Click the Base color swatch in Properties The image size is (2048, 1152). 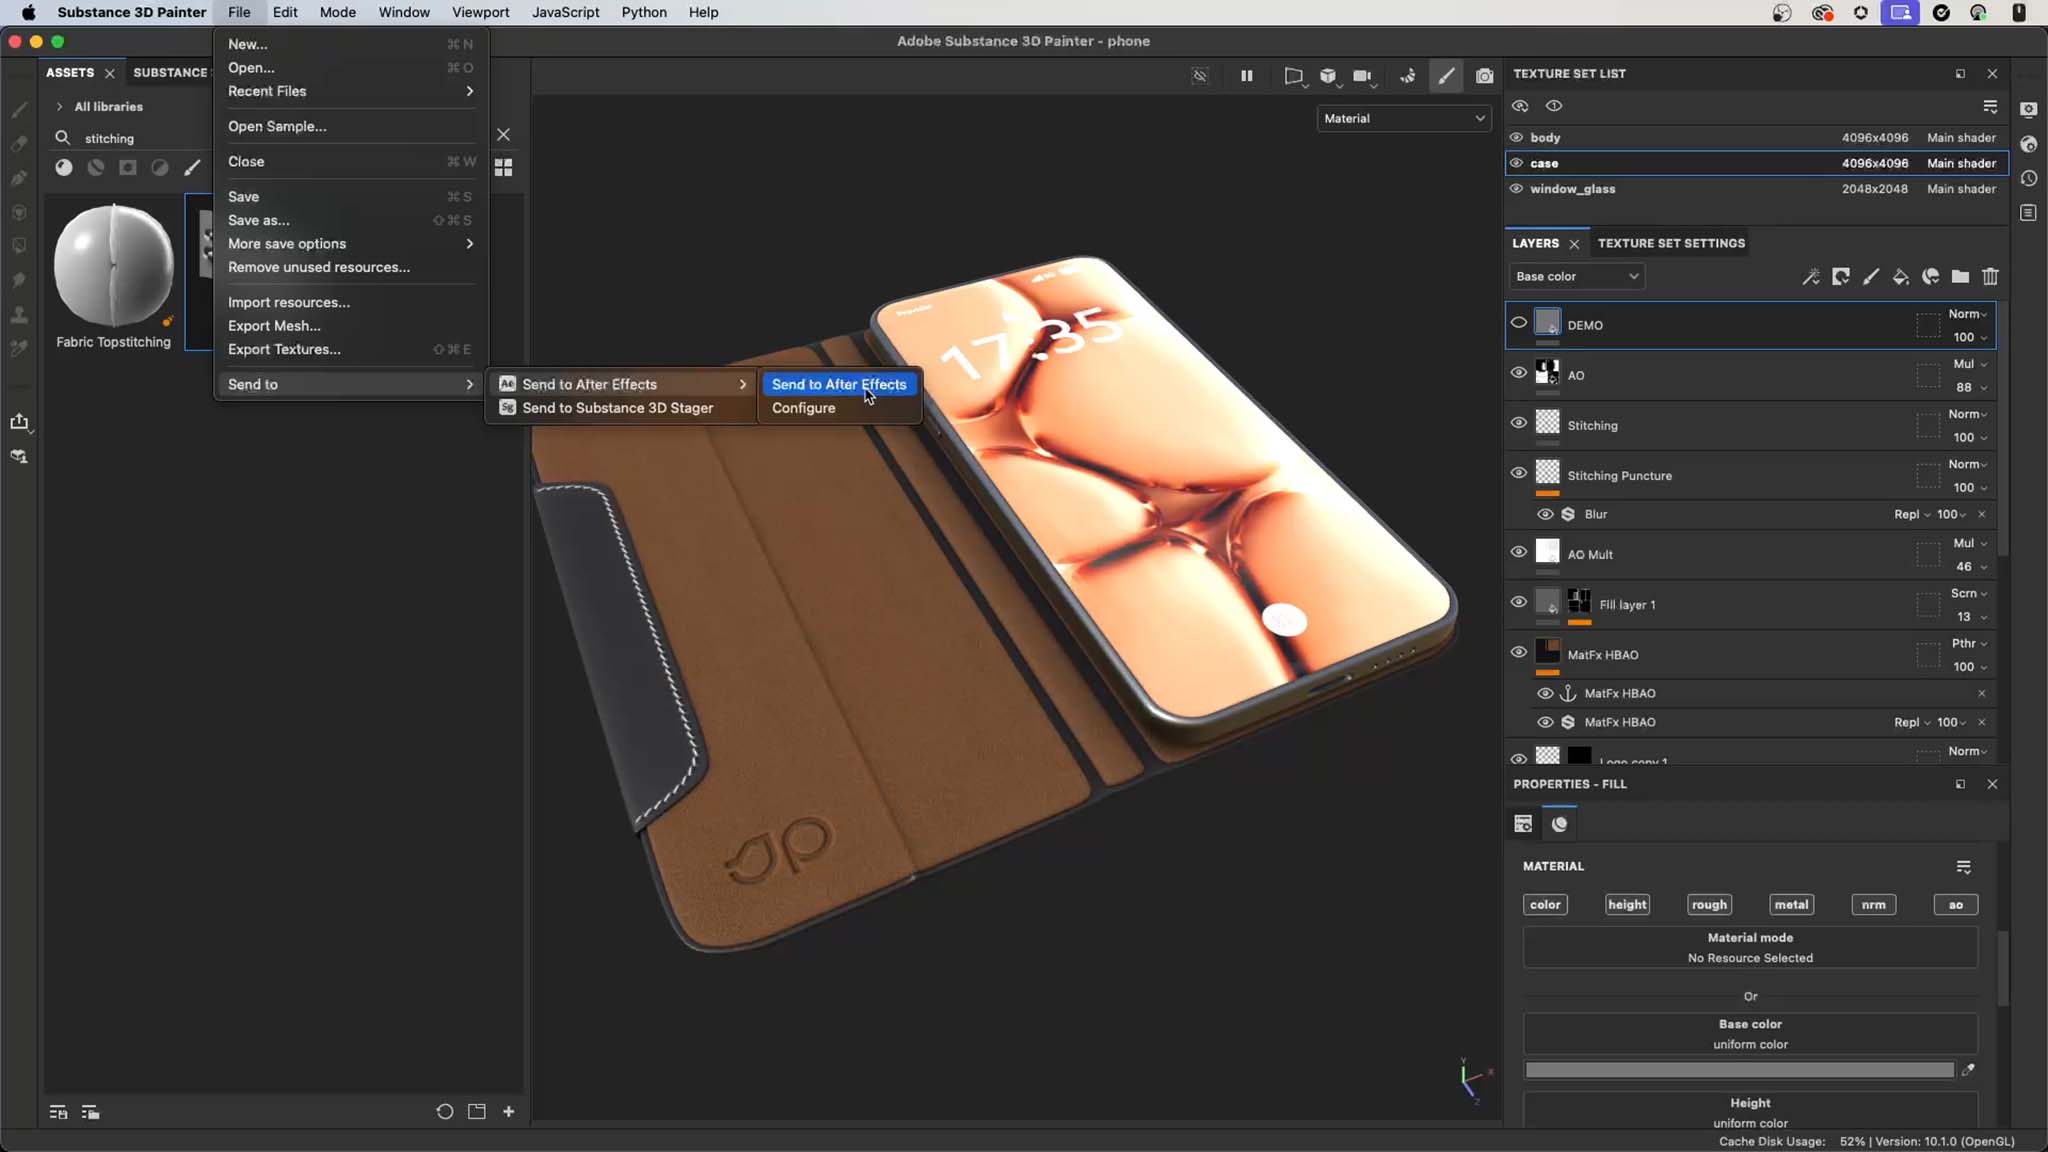pos(1740,1070)
